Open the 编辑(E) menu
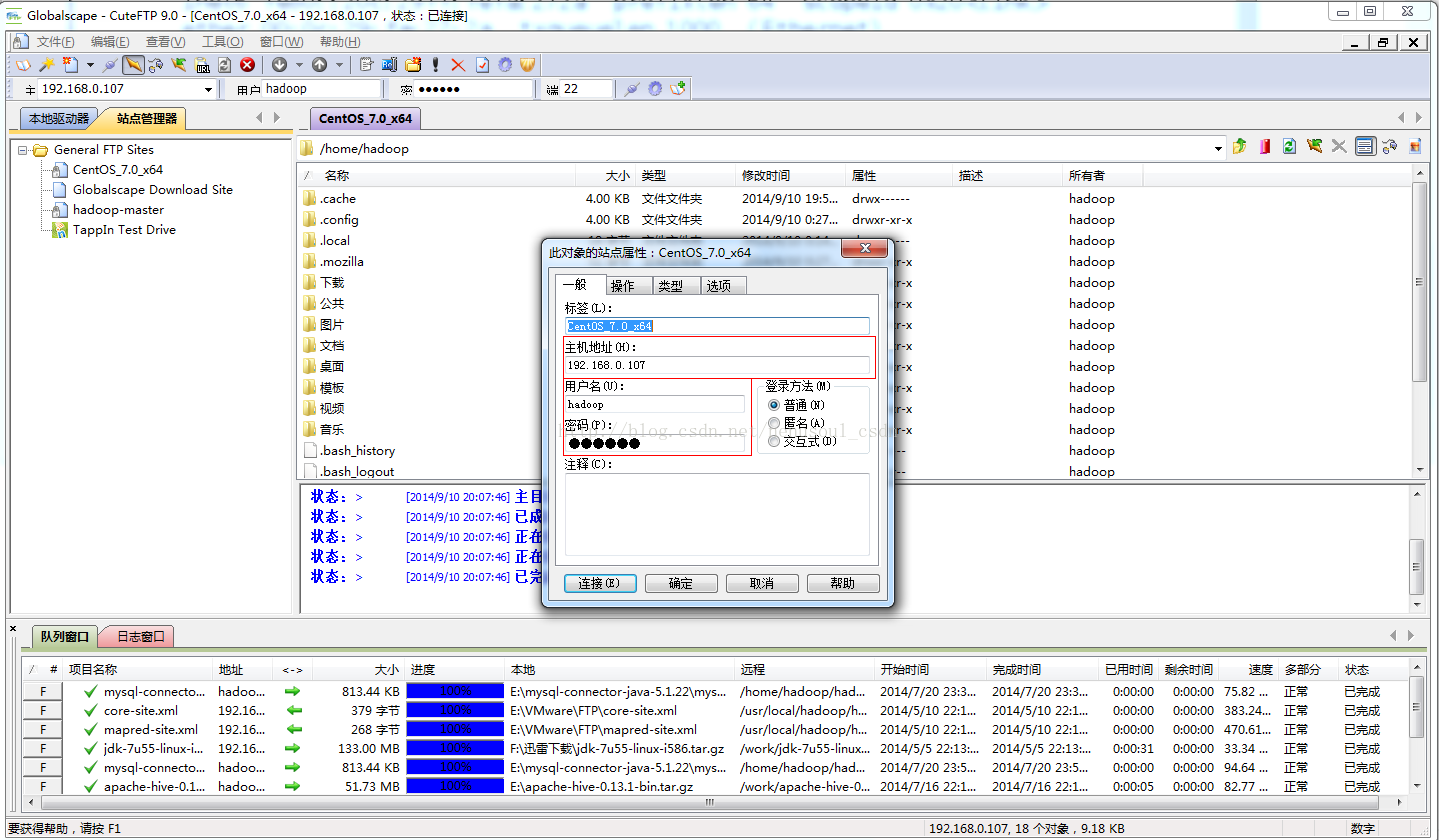This screenshot has width=1439, height=840. 110,42
